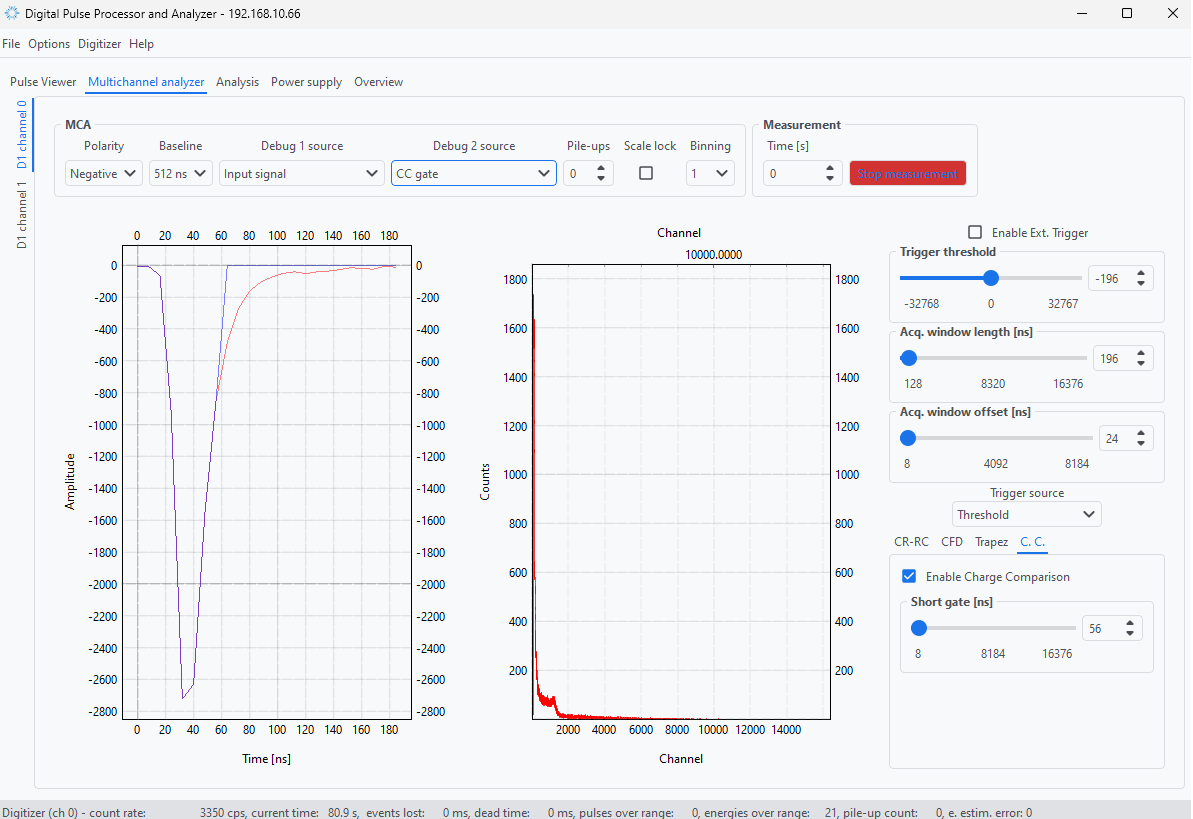Open the Polarity dropdown
The width and height of the screenshot is (1193, 819).
coord(104,173)
